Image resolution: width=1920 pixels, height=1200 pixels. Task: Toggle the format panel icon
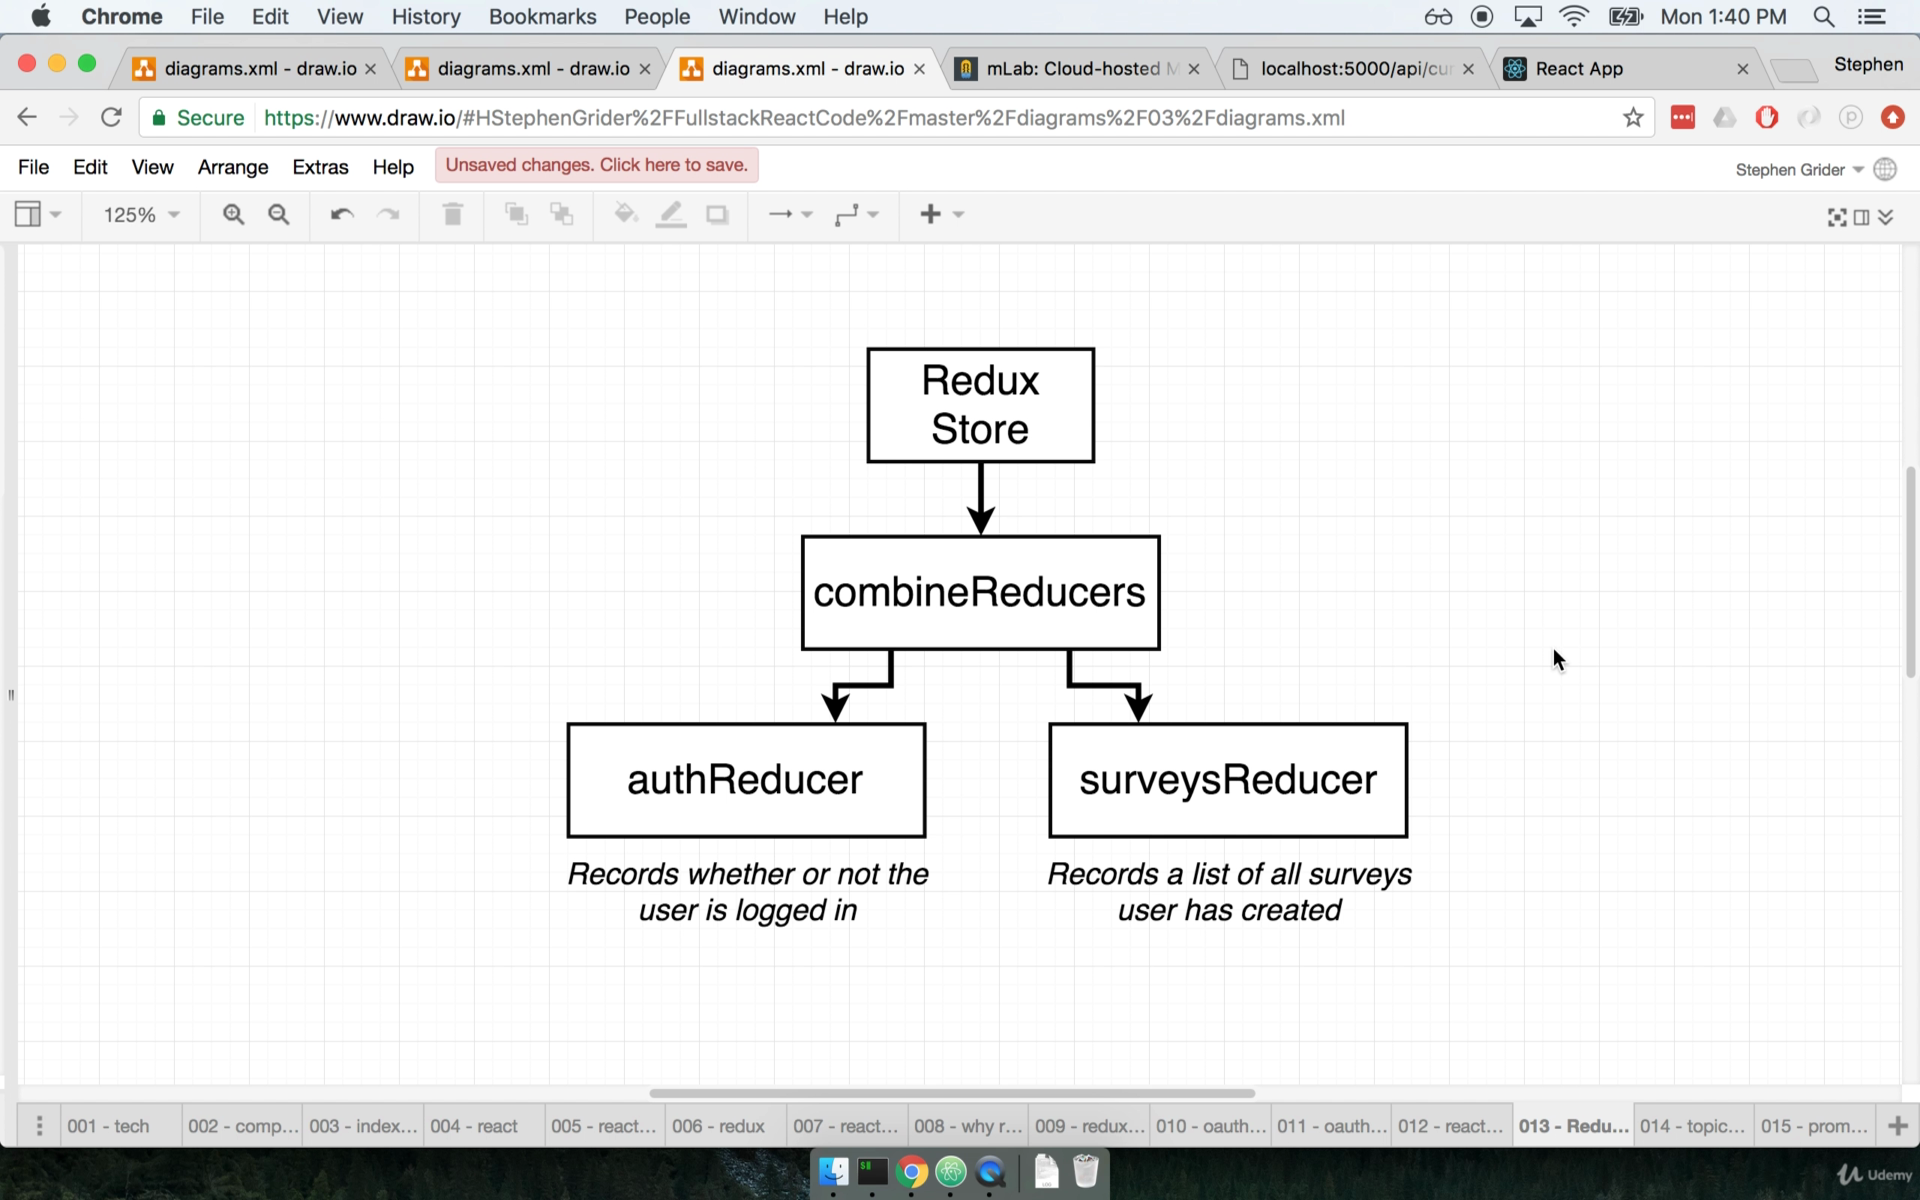(1861, 217)
